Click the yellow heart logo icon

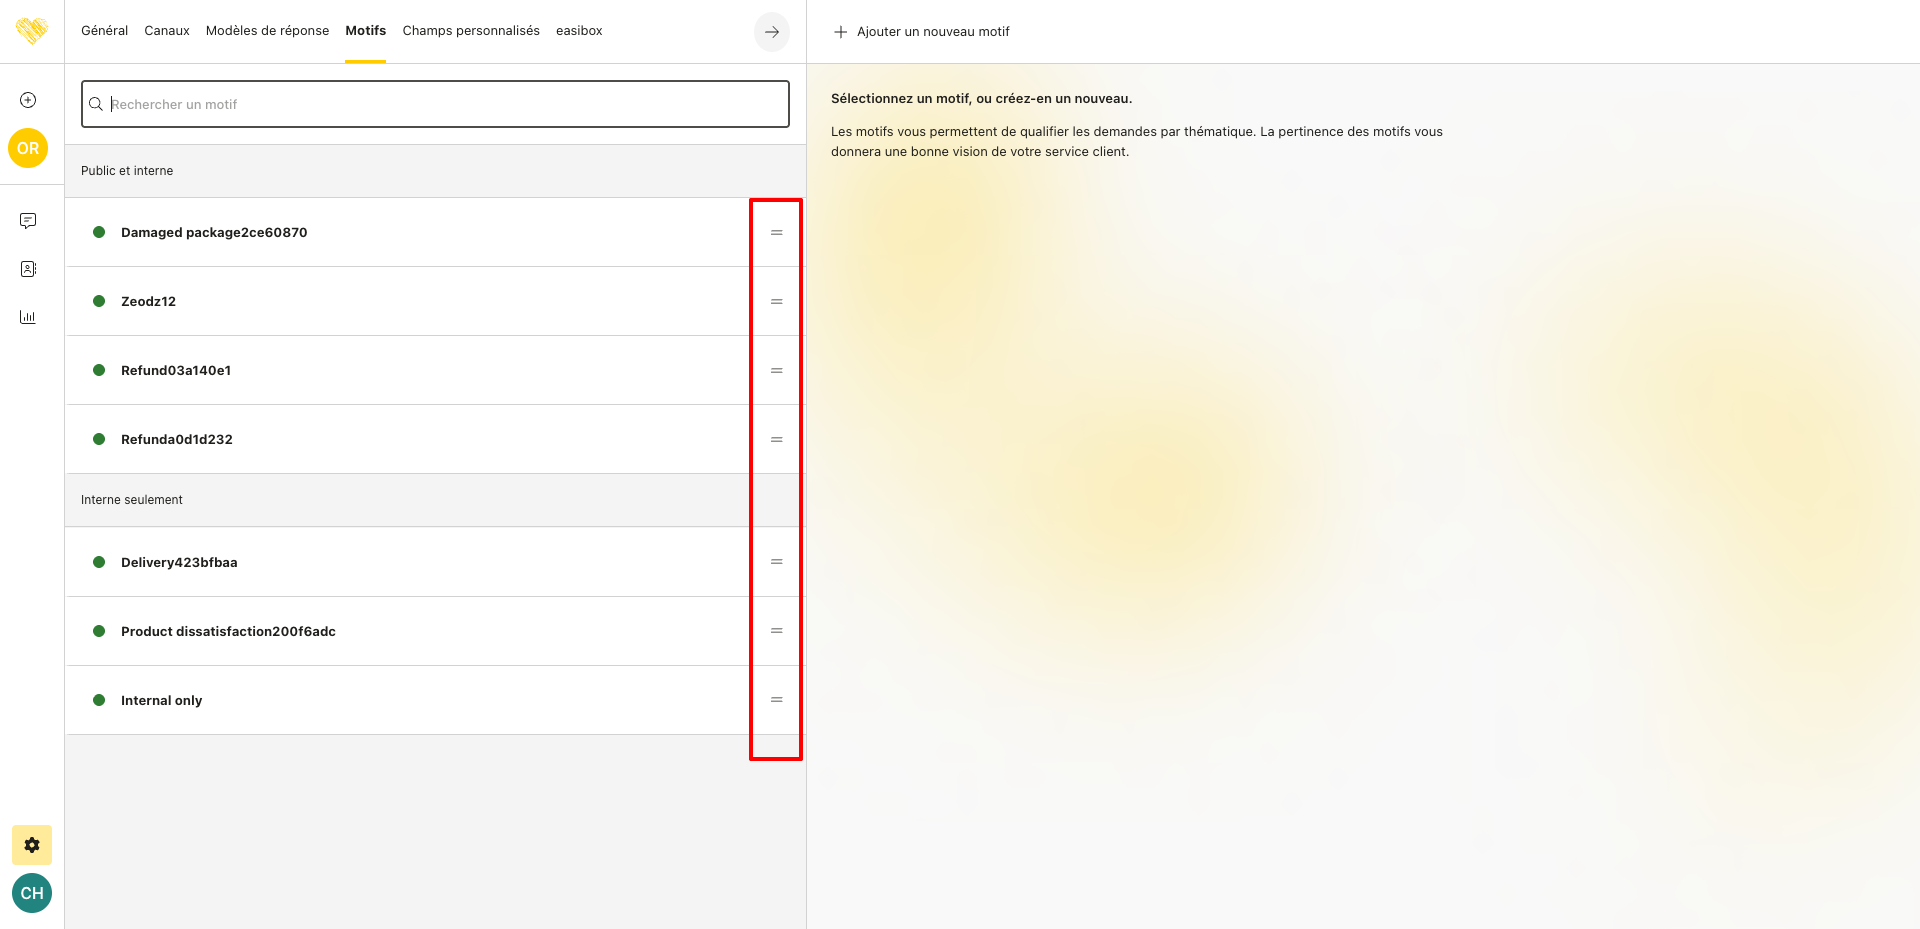pyautogui.click(x=32, y=31)
